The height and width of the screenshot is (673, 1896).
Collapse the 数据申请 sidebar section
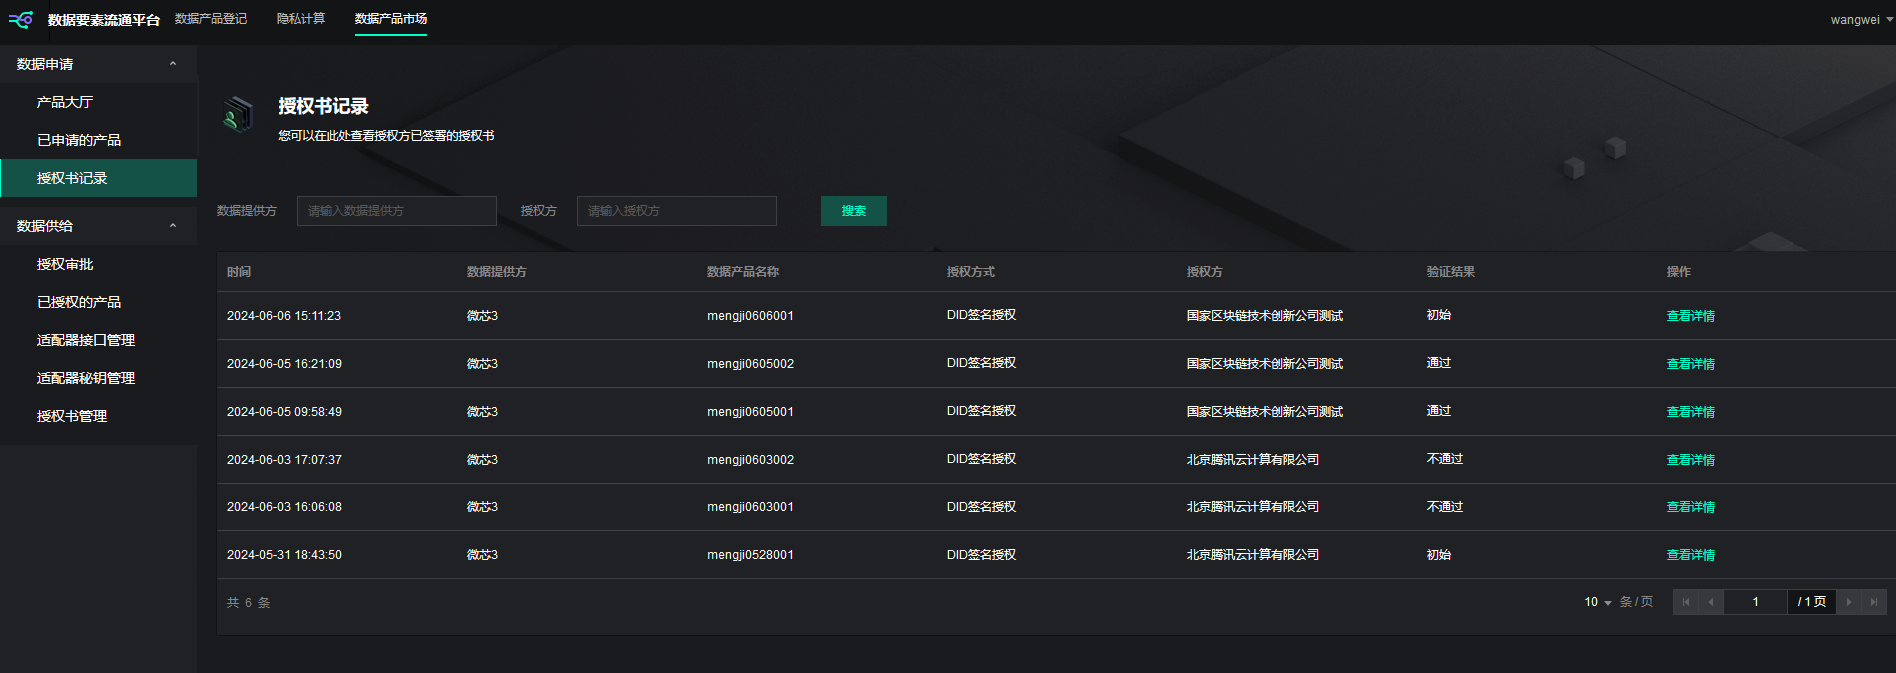tap(173, 64)
